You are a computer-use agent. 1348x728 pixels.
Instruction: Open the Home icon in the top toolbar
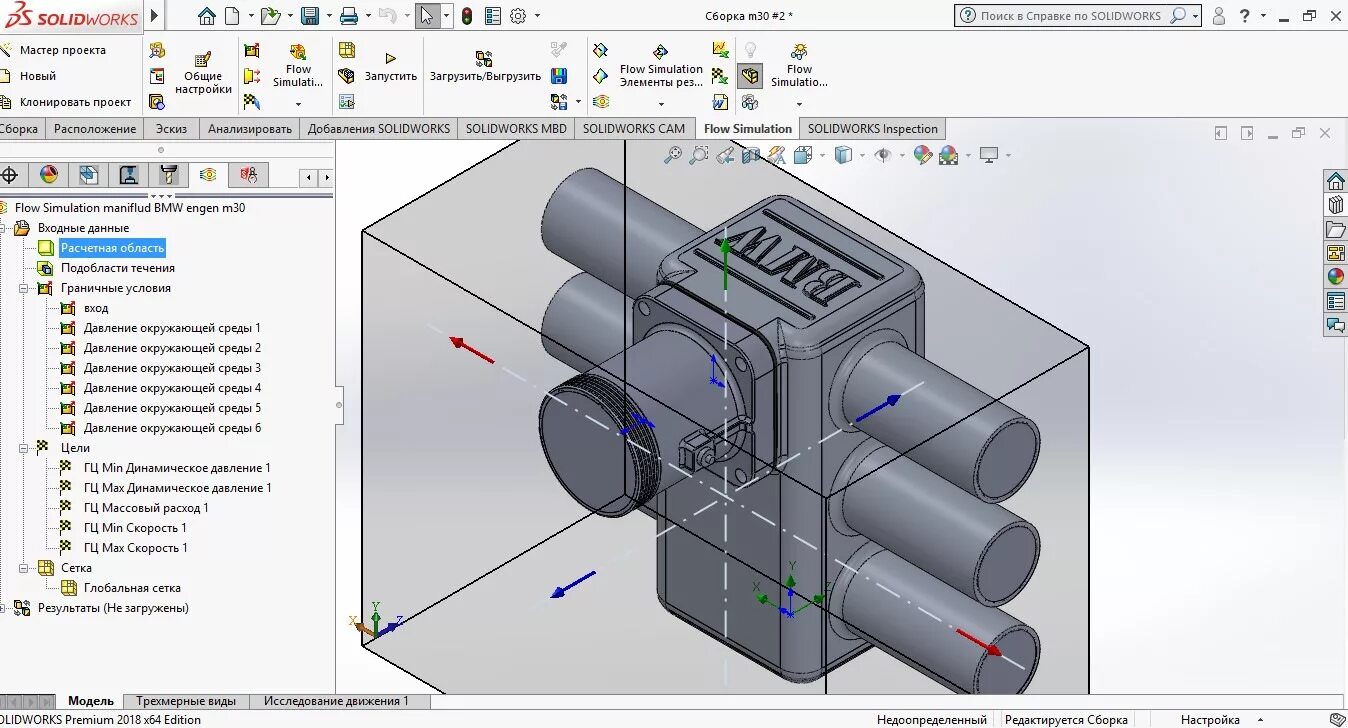207,16
